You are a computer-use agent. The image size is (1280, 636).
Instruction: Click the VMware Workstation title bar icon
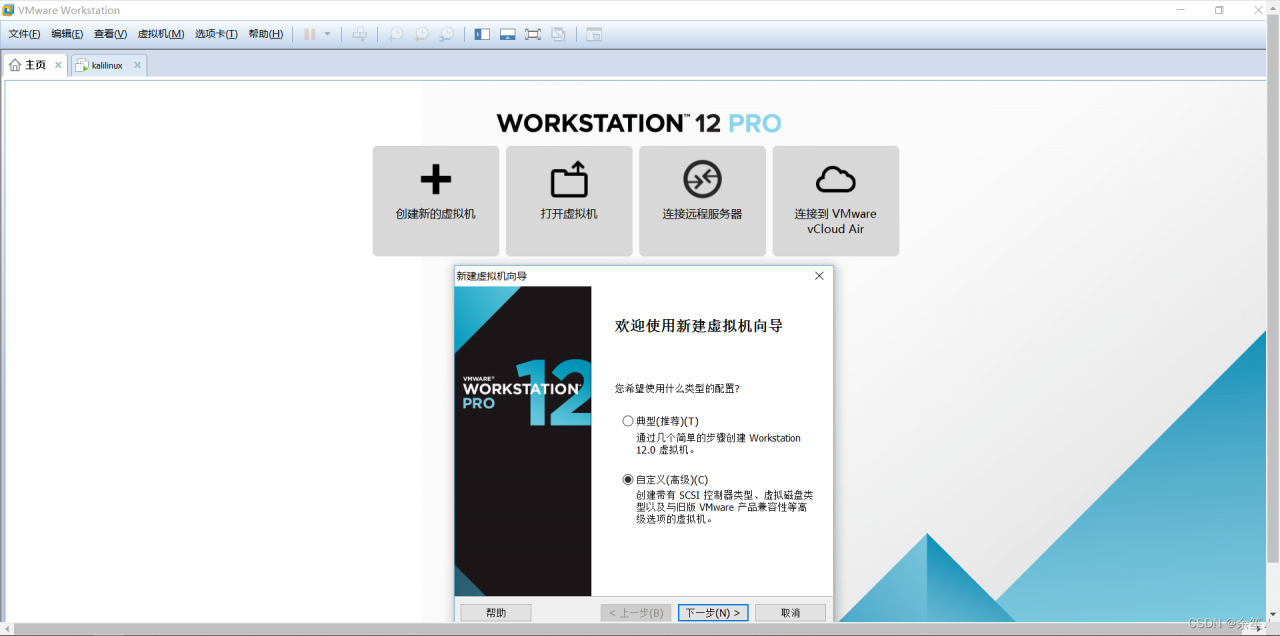pyautogui.click(x=9, y=10)
